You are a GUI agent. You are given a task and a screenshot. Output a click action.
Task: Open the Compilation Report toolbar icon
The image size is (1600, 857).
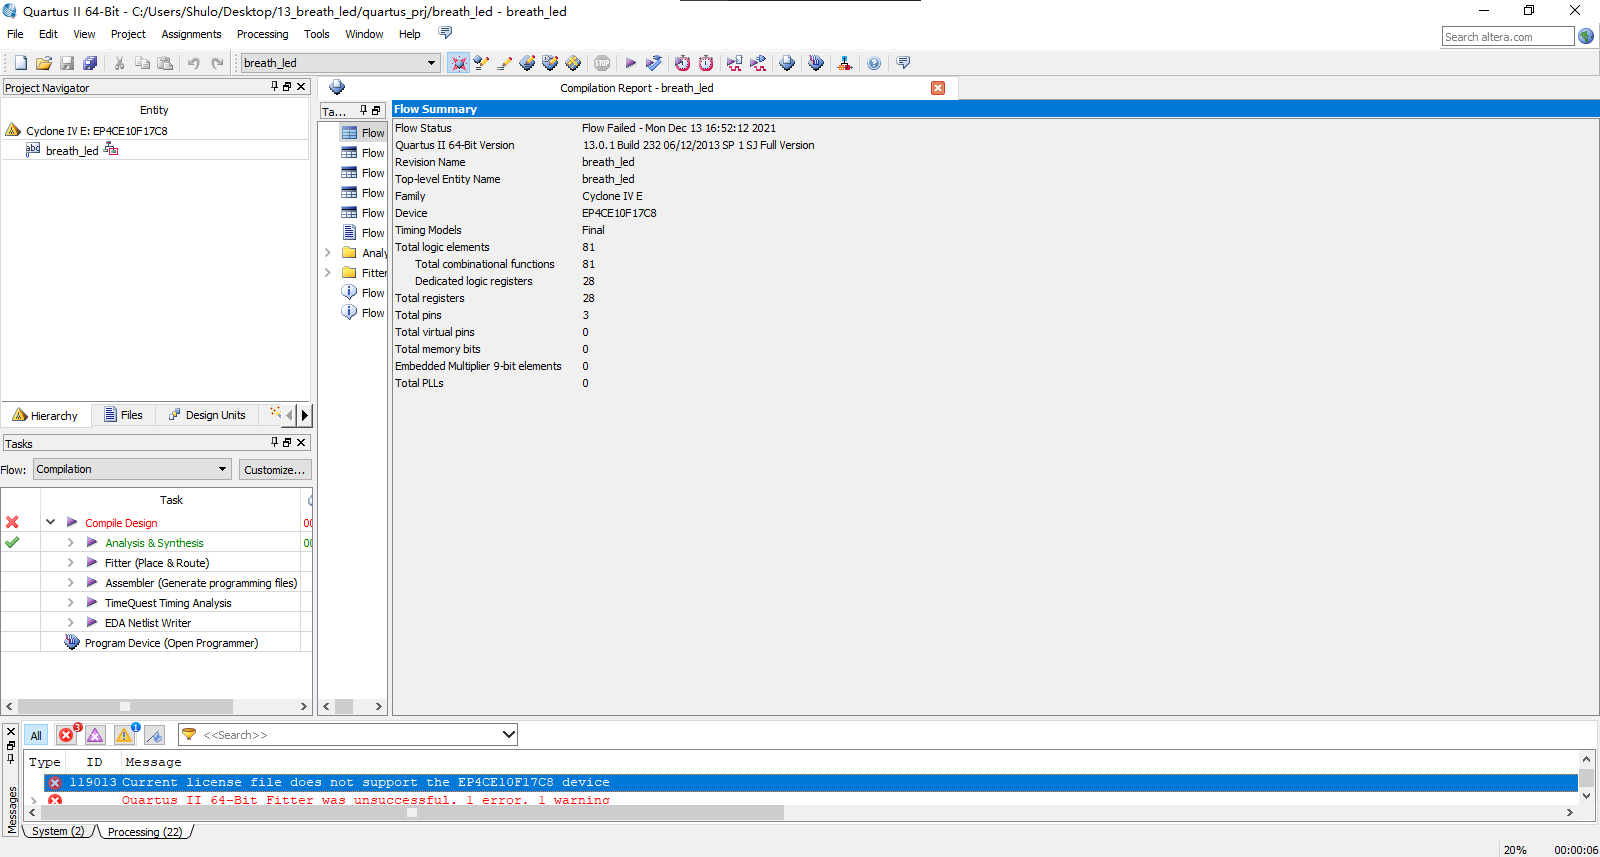[787, 63]
